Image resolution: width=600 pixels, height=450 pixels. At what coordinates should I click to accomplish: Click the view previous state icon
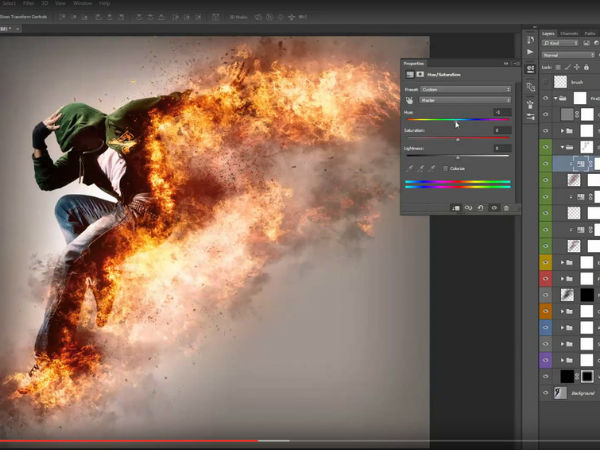(468, 208)
